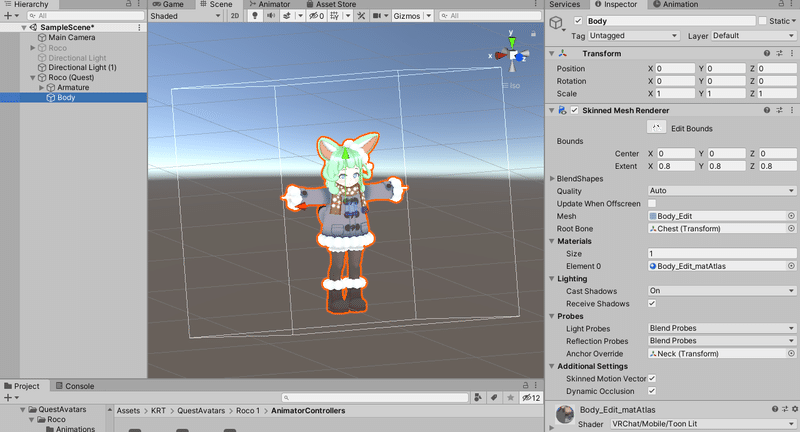Open the Tag dropdown set to Untagged

click(x=634, y=36)
